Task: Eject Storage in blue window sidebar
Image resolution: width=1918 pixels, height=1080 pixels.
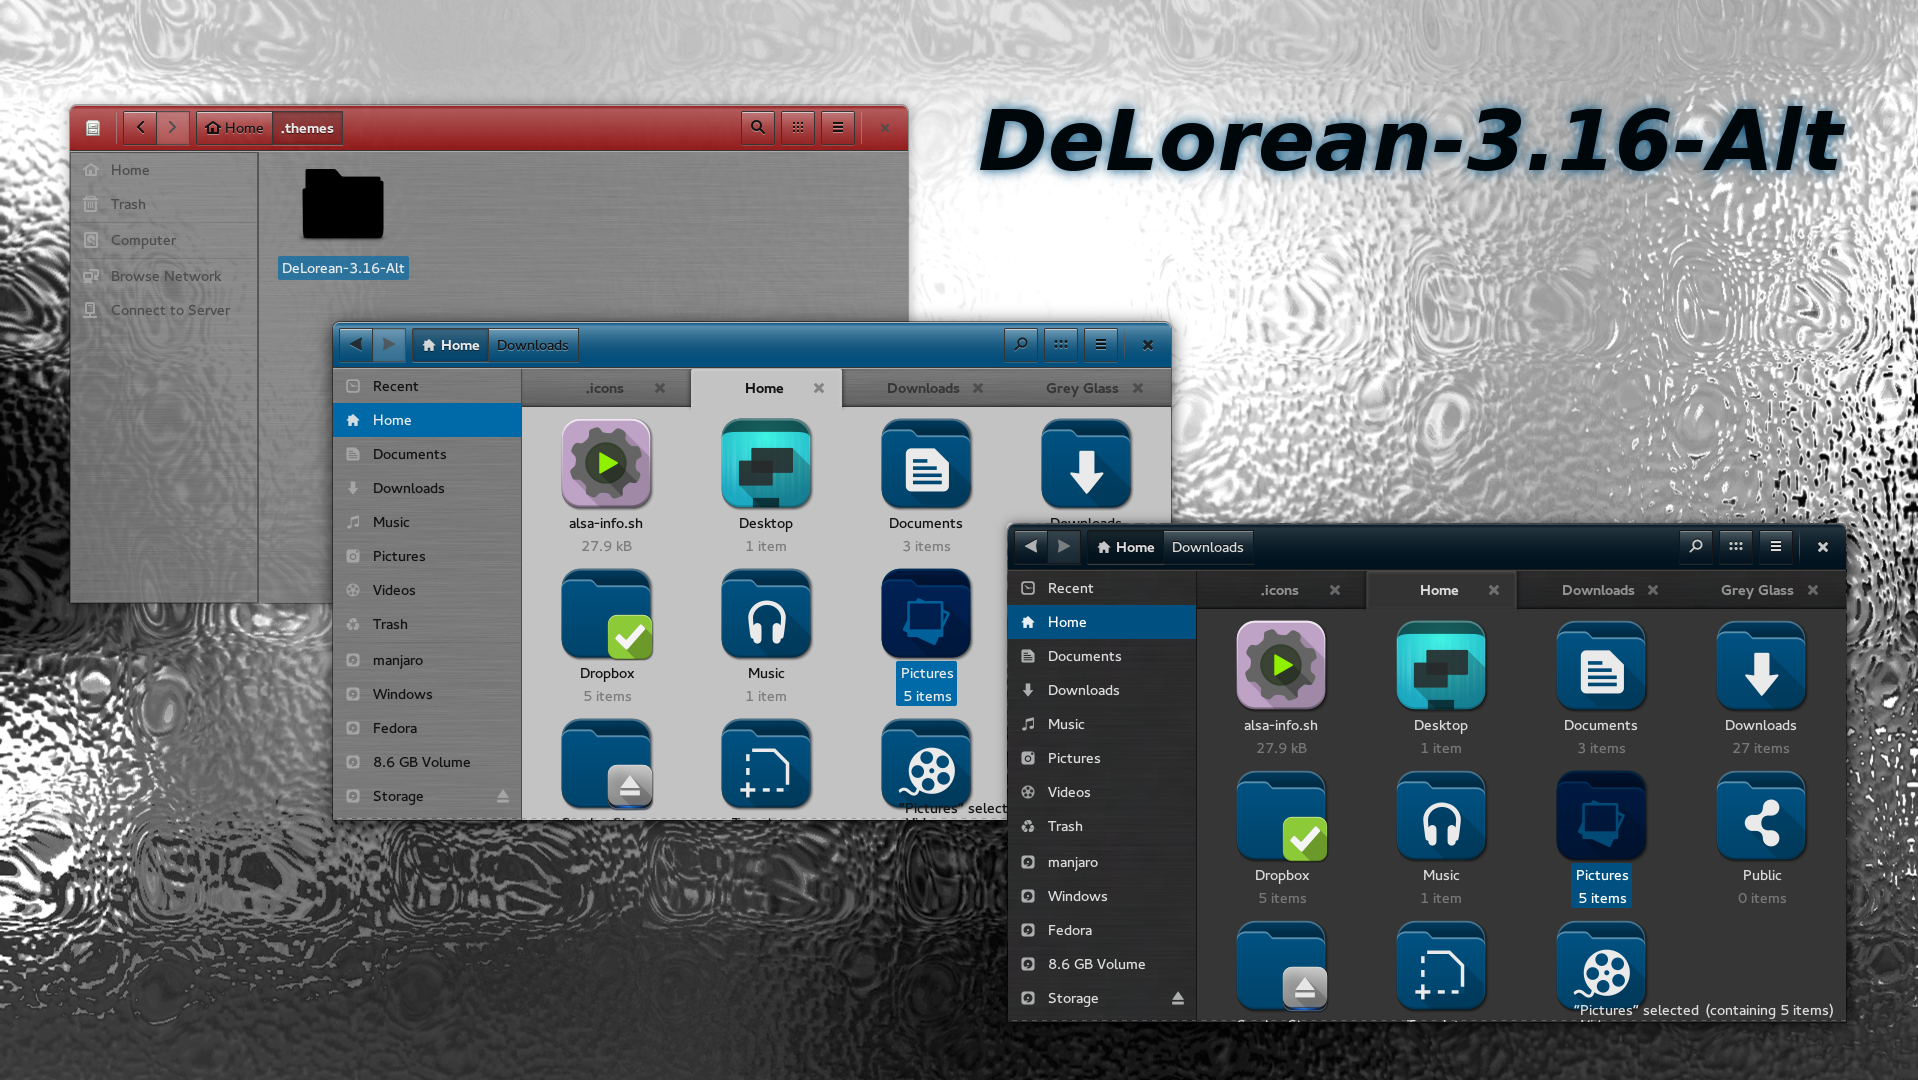Action: 503,796
